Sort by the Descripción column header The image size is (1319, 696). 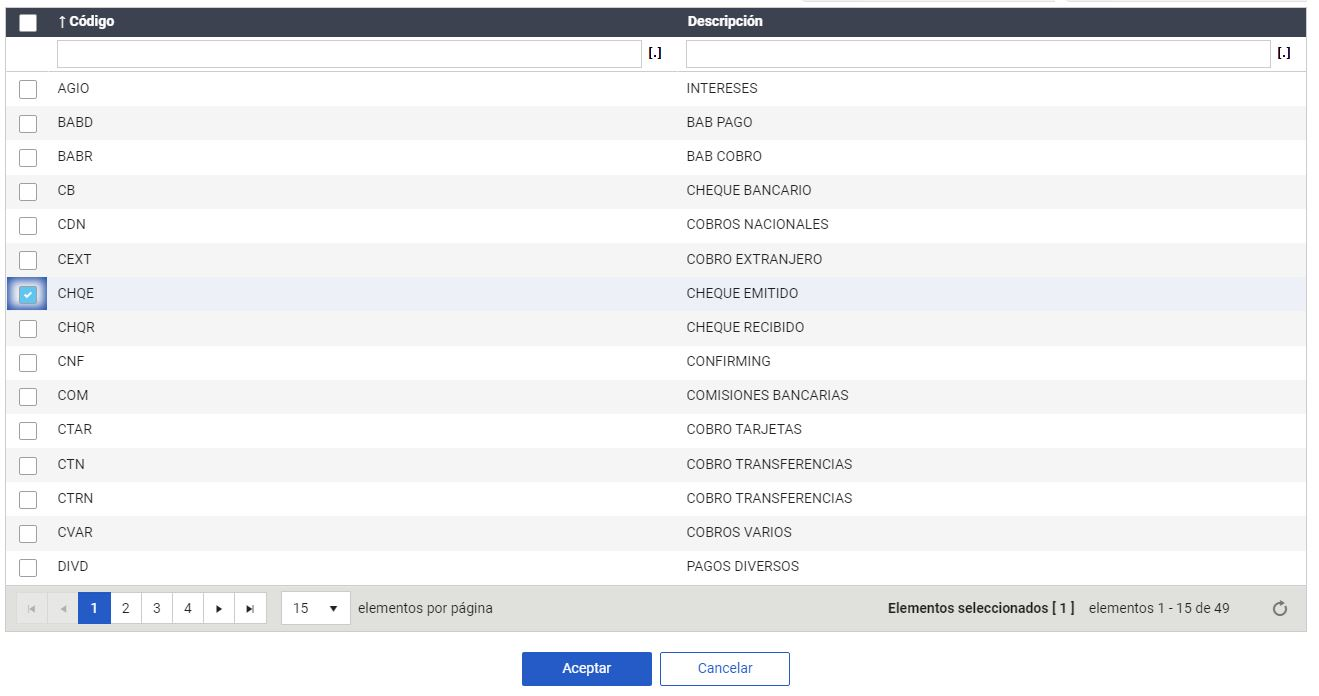(725, 22)
